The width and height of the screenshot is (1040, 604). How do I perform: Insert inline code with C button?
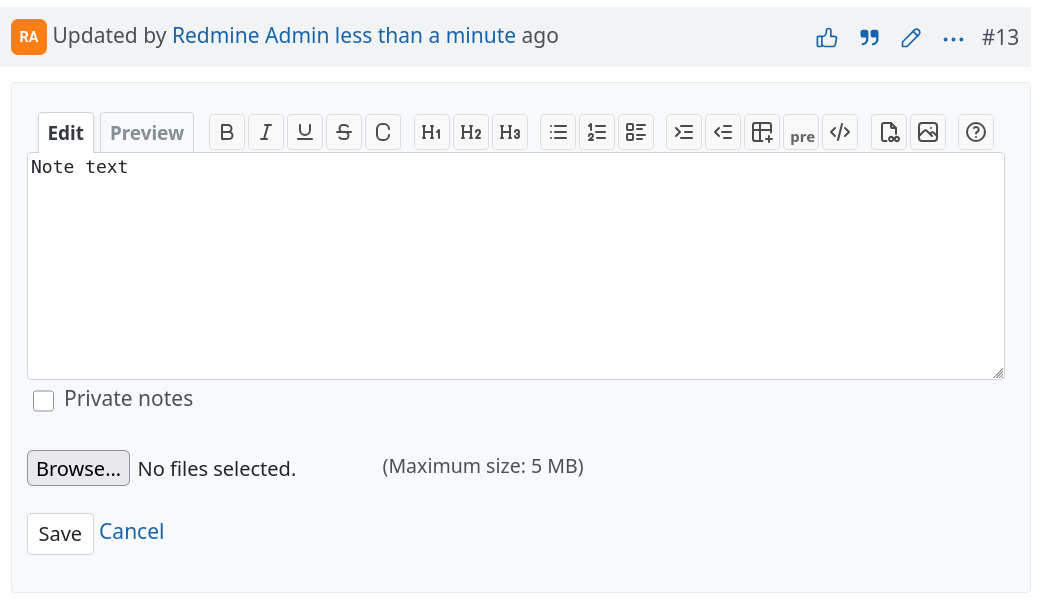pyautogui.click(x=383, y=132)
